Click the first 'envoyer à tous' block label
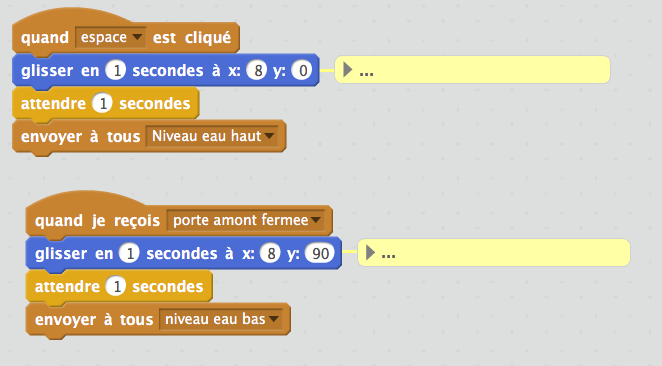This screenshot has width=662, height=366. tap(80, 136)
